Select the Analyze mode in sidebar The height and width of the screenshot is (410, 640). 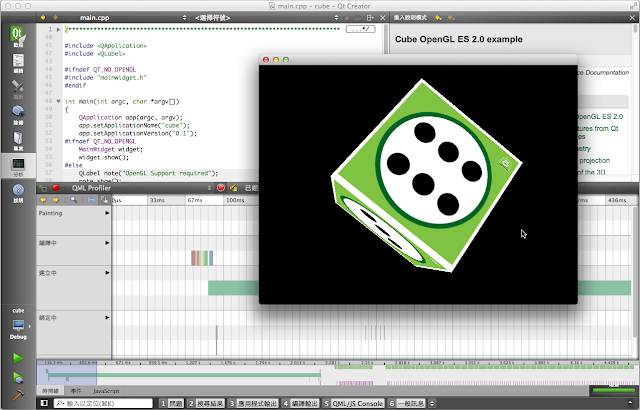(18, 166)
